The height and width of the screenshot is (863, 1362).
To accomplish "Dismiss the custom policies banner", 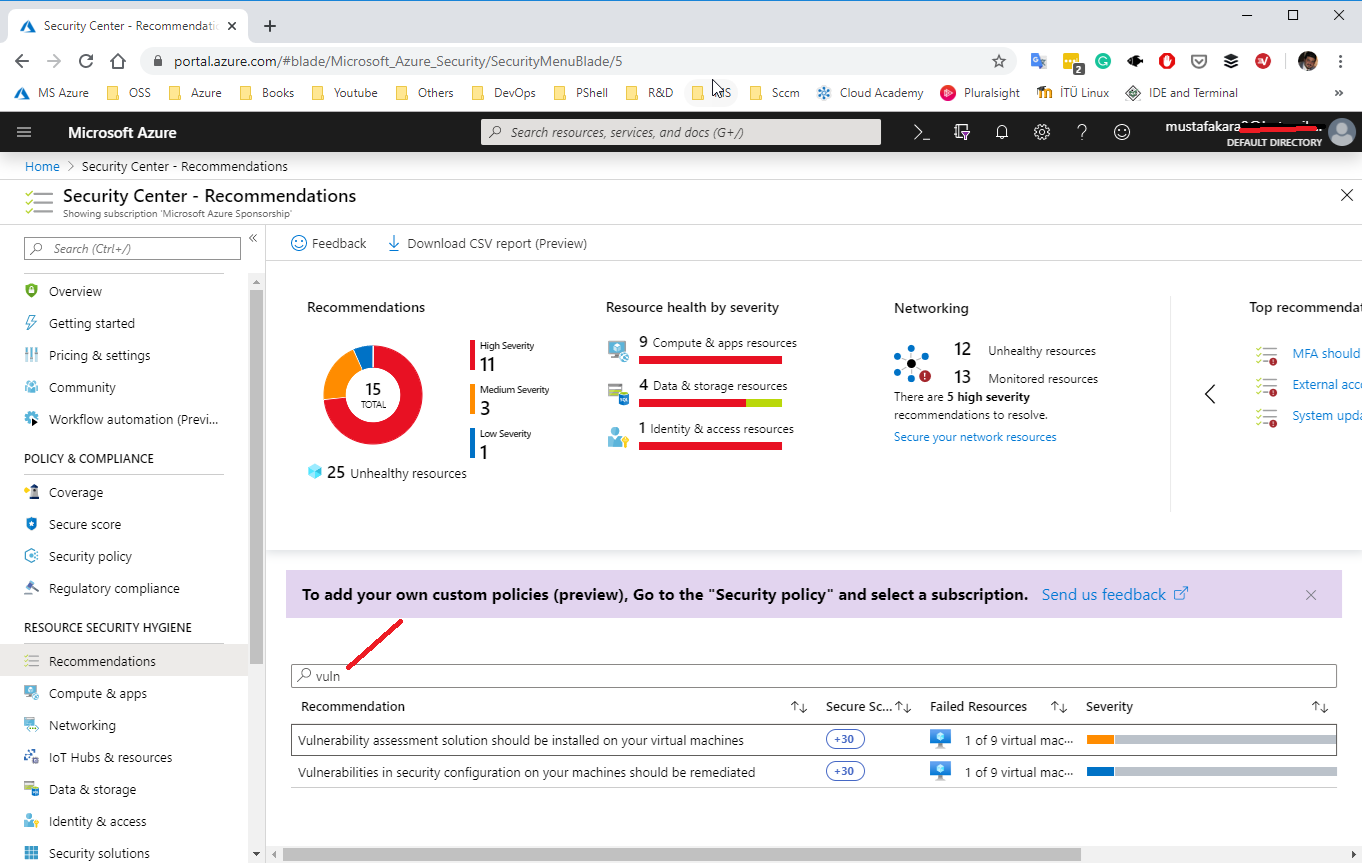I will tap(1311, 595).
